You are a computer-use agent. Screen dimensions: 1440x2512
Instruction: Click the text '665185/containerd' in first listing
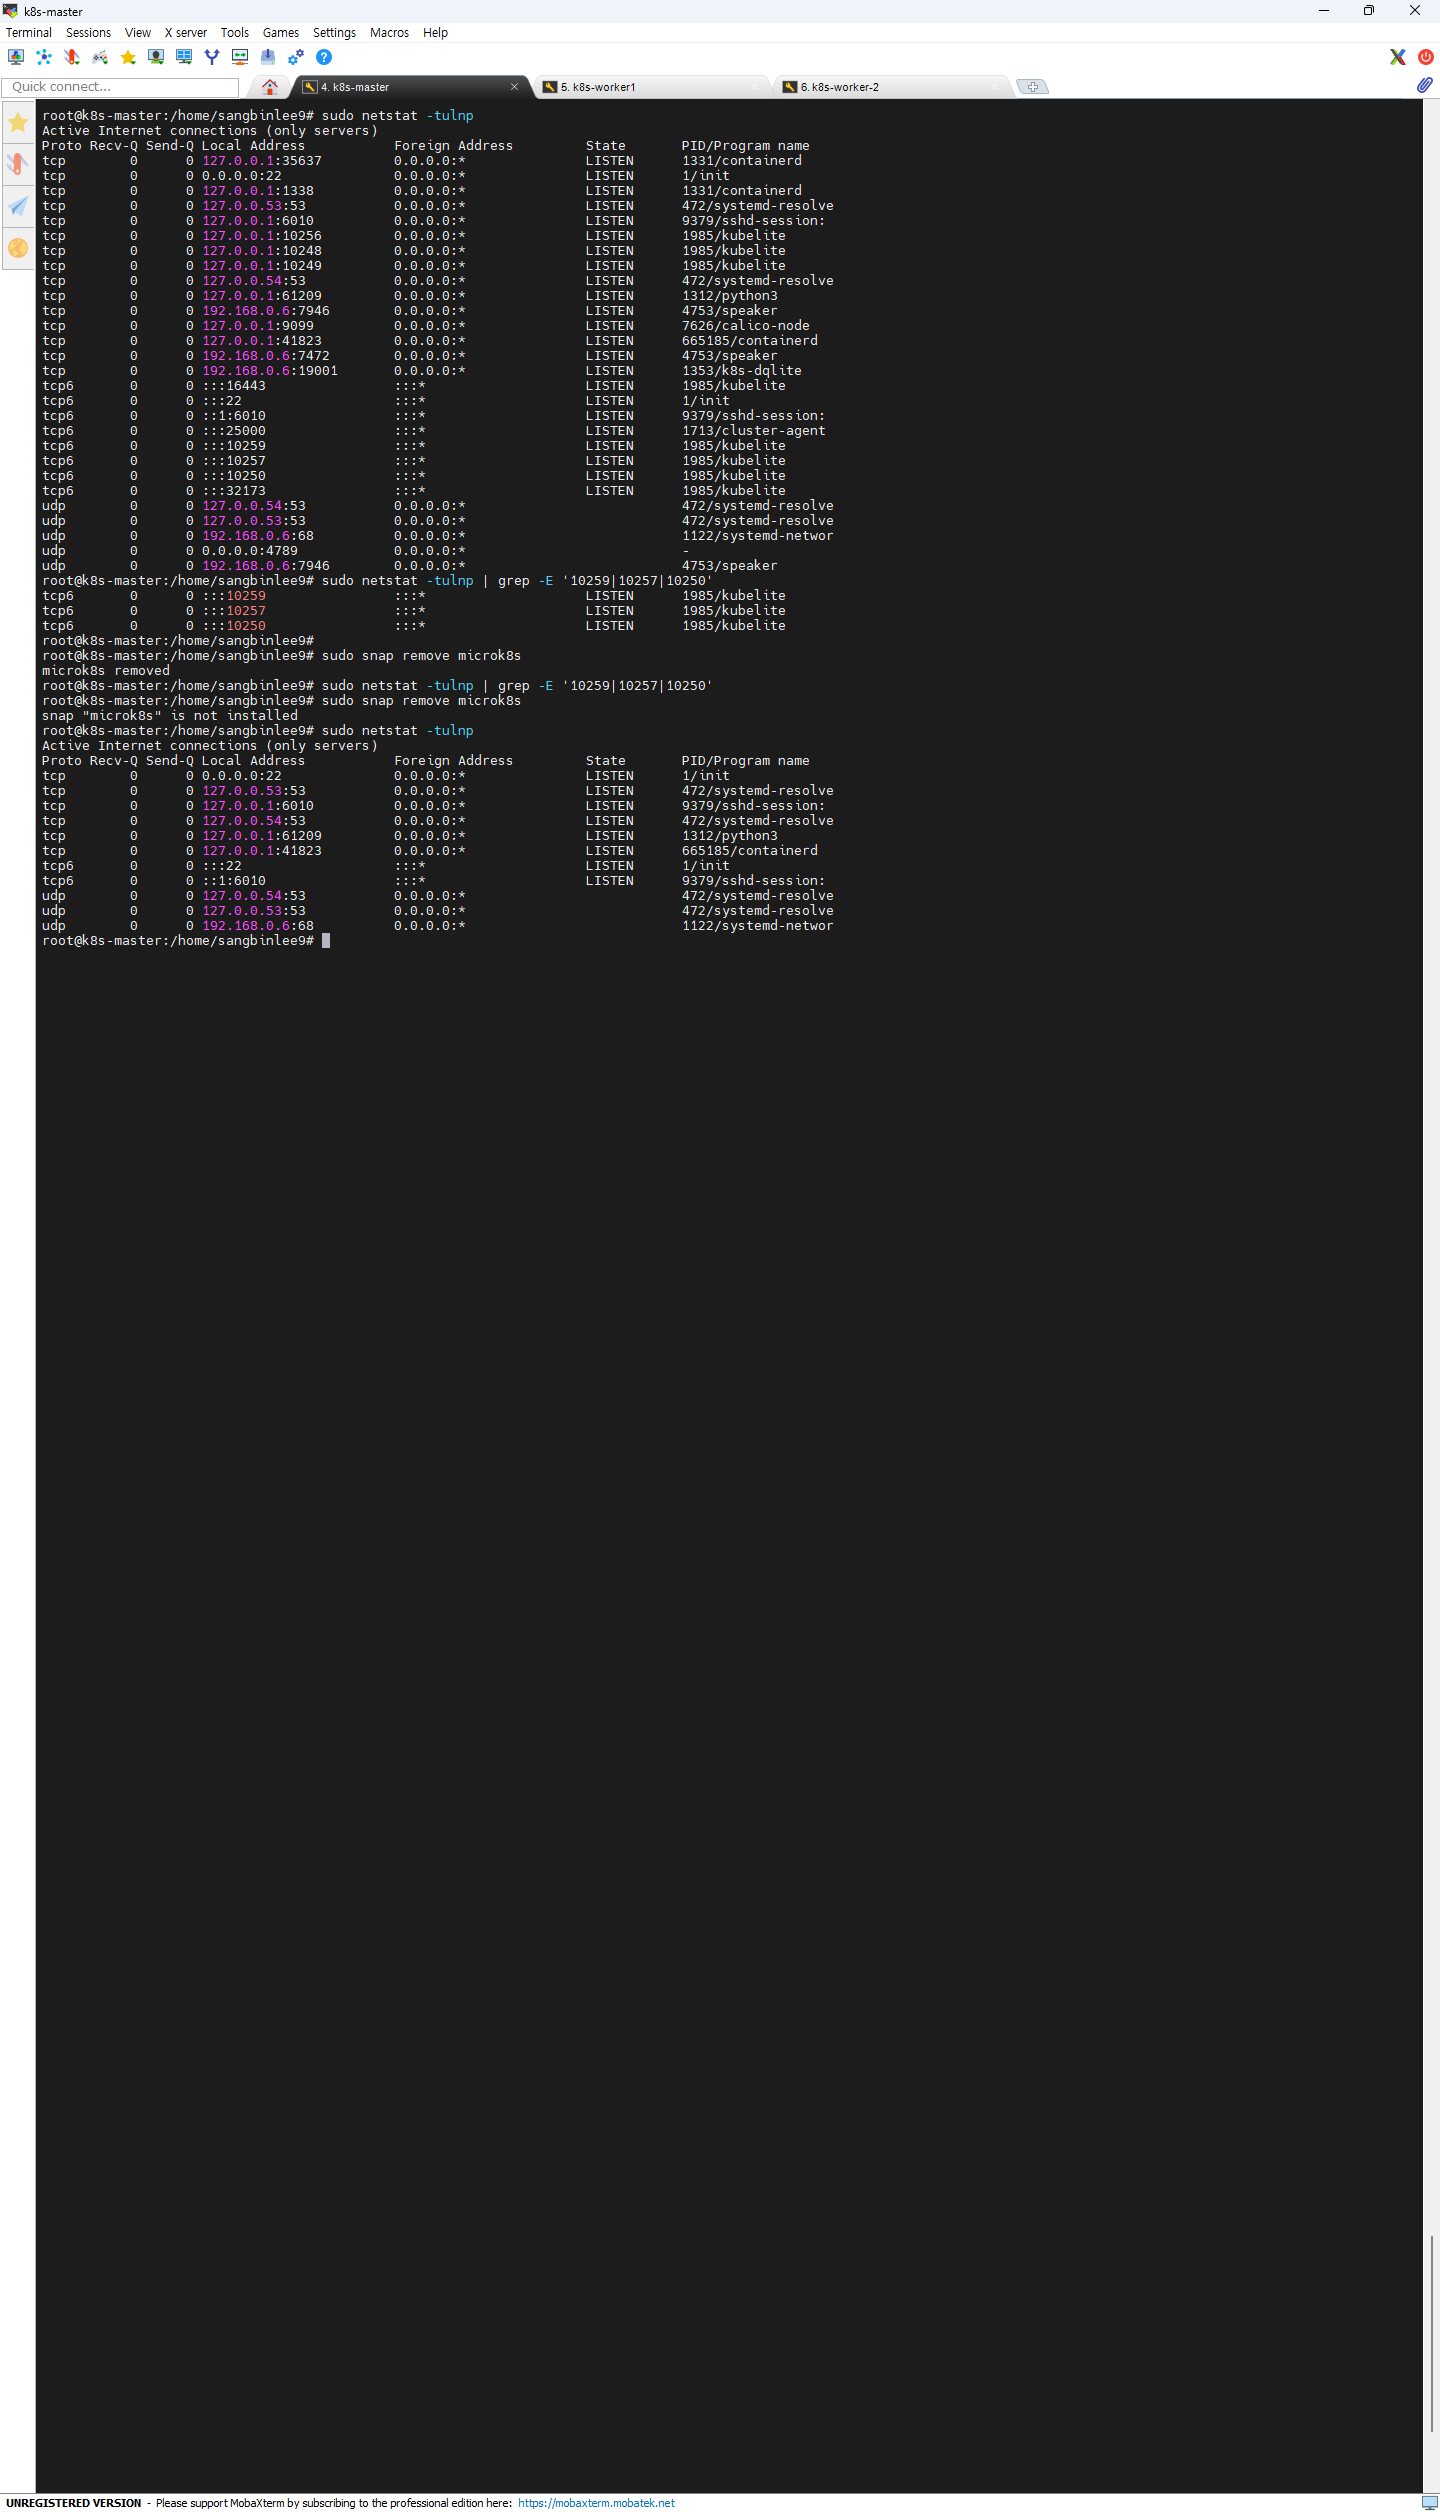pyautogui.click(x=749, y=341)
